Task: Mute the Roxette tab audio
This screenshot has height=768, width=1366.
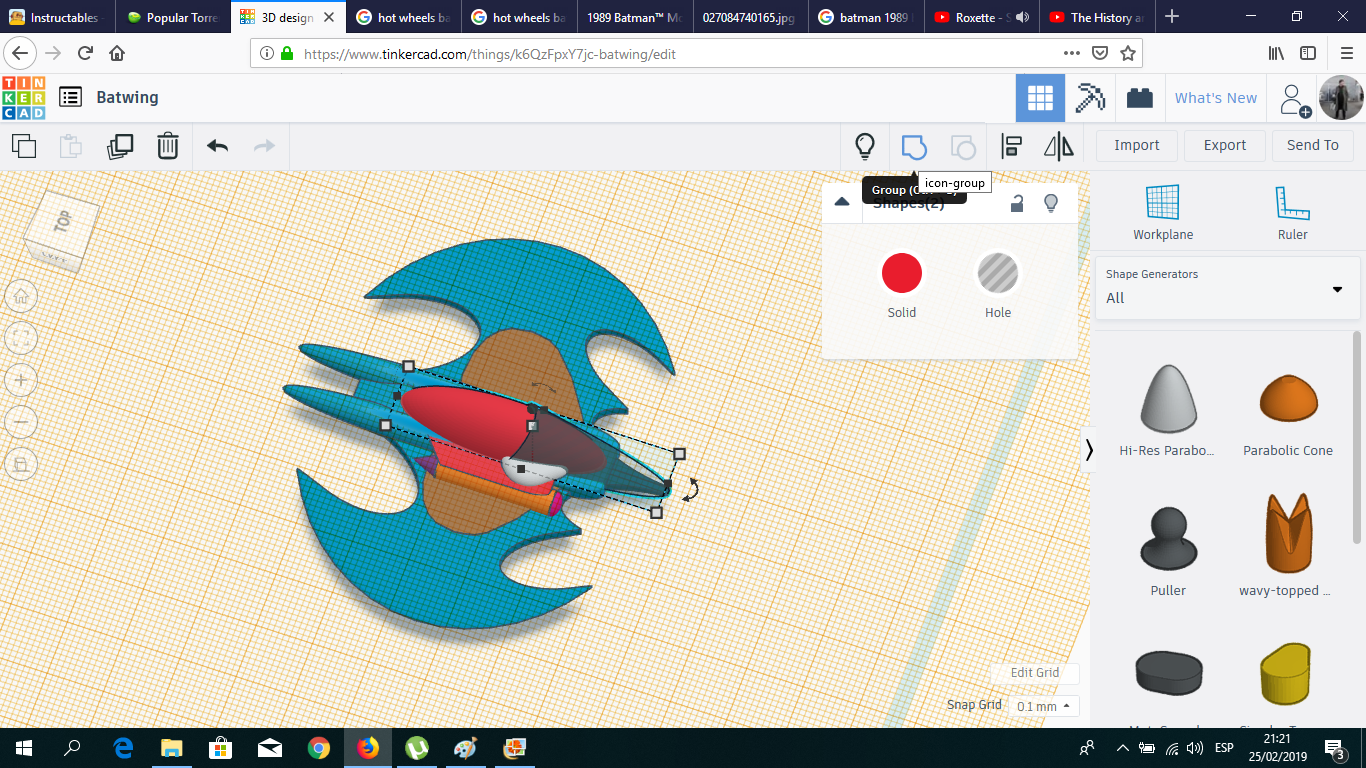Action: point(1022,17)
